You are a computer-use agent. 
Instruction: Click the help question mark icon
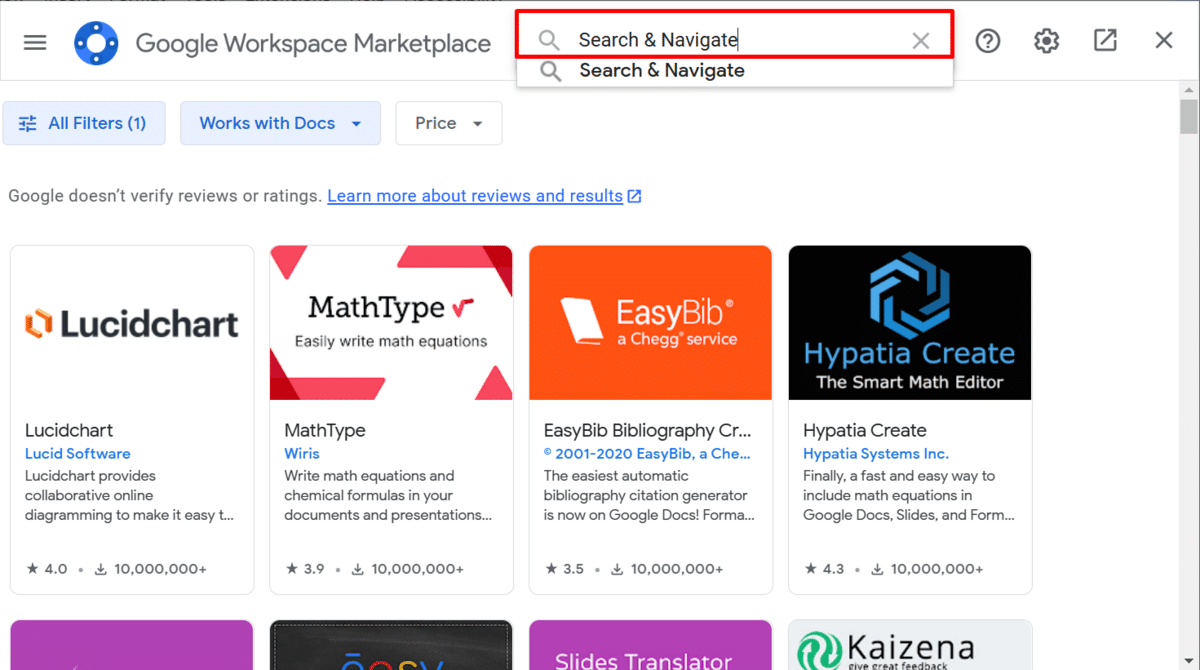pos(988,41)
